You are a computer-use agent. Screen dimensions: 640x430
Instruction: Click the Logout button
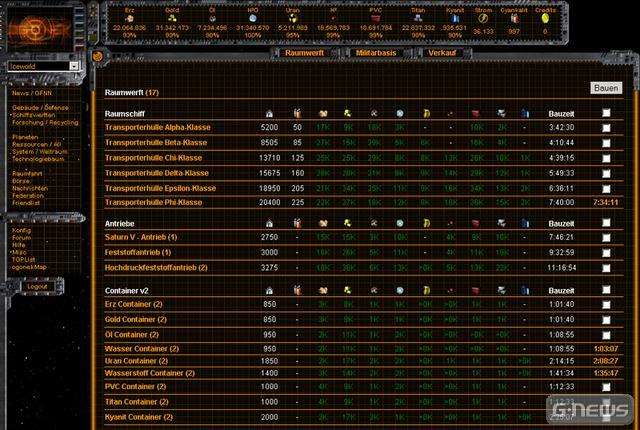click(x=37, y=286)
